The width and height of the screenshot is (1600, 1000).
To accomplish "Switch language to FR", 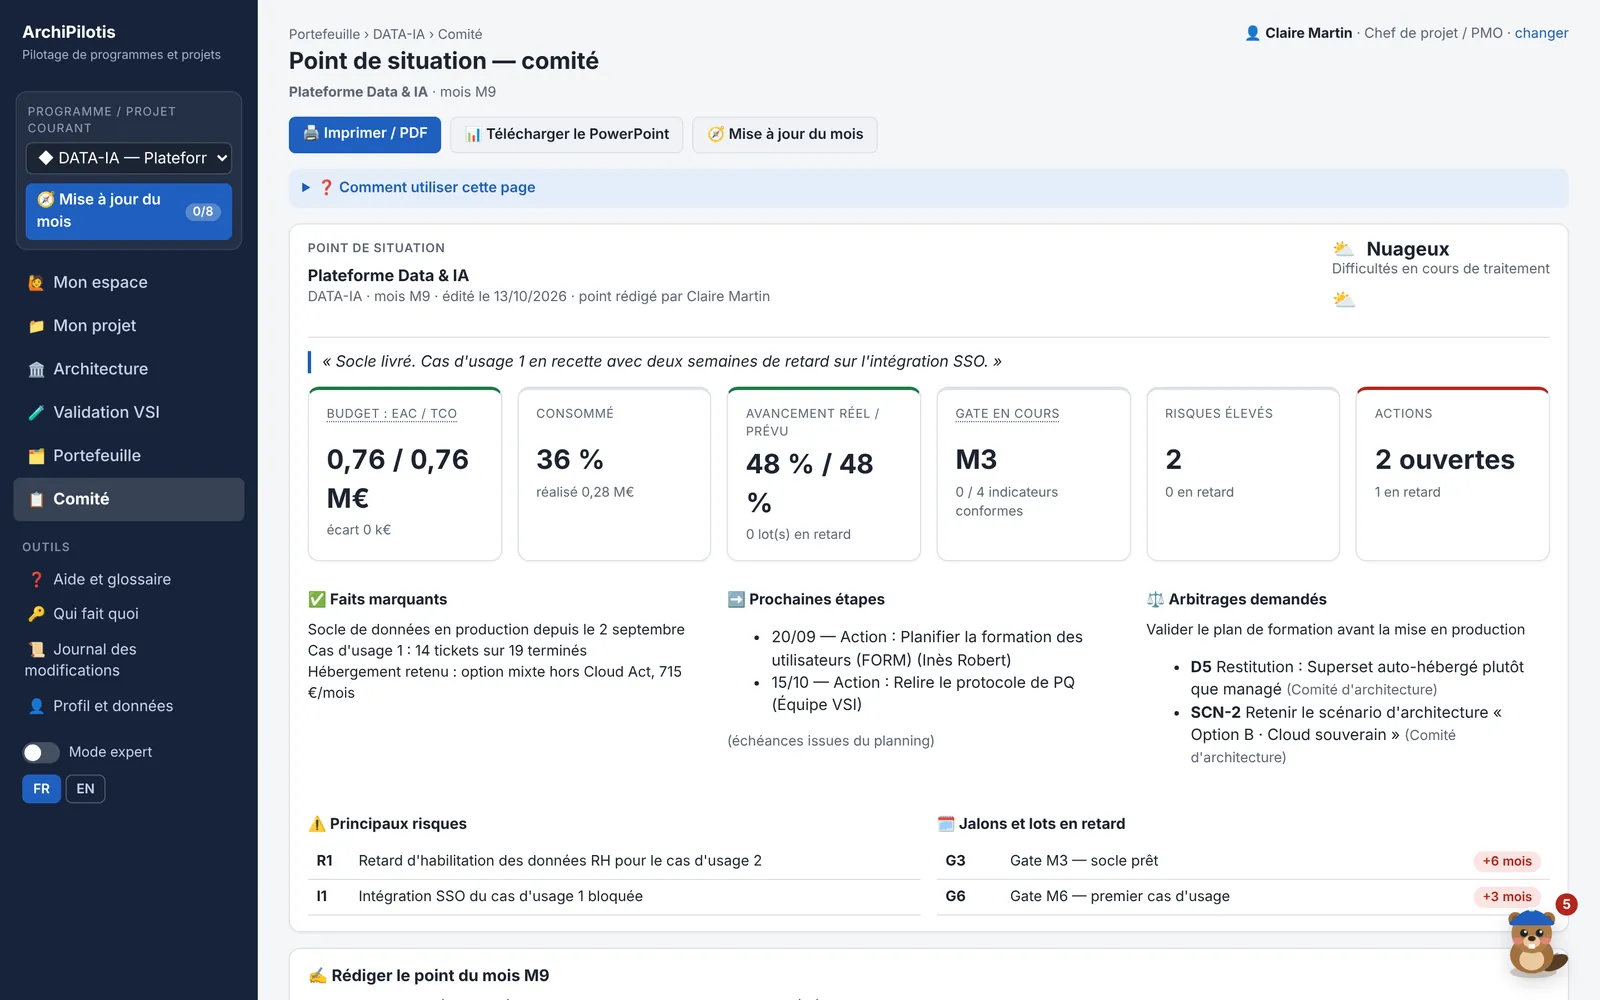I will coord(41,789).
